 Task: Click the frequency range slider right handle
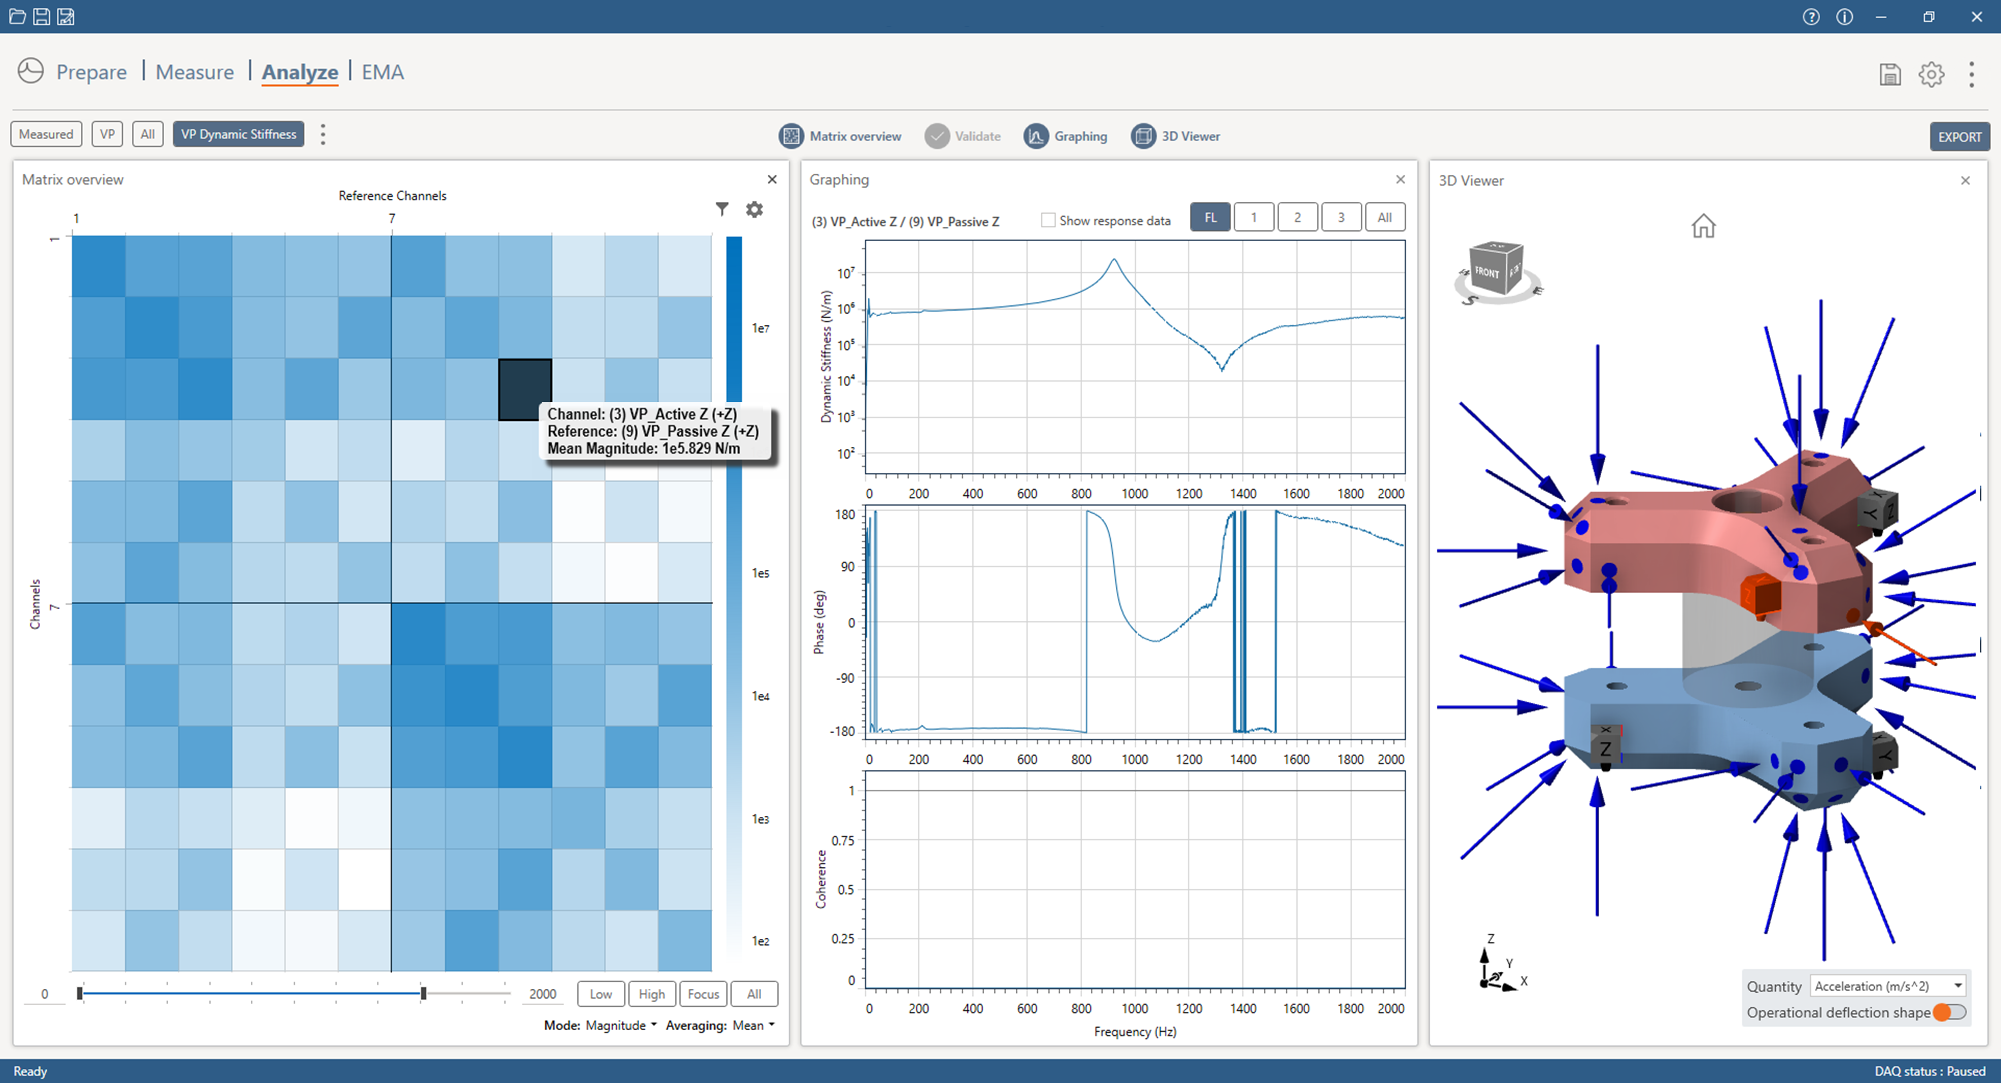tap(423, 993)
